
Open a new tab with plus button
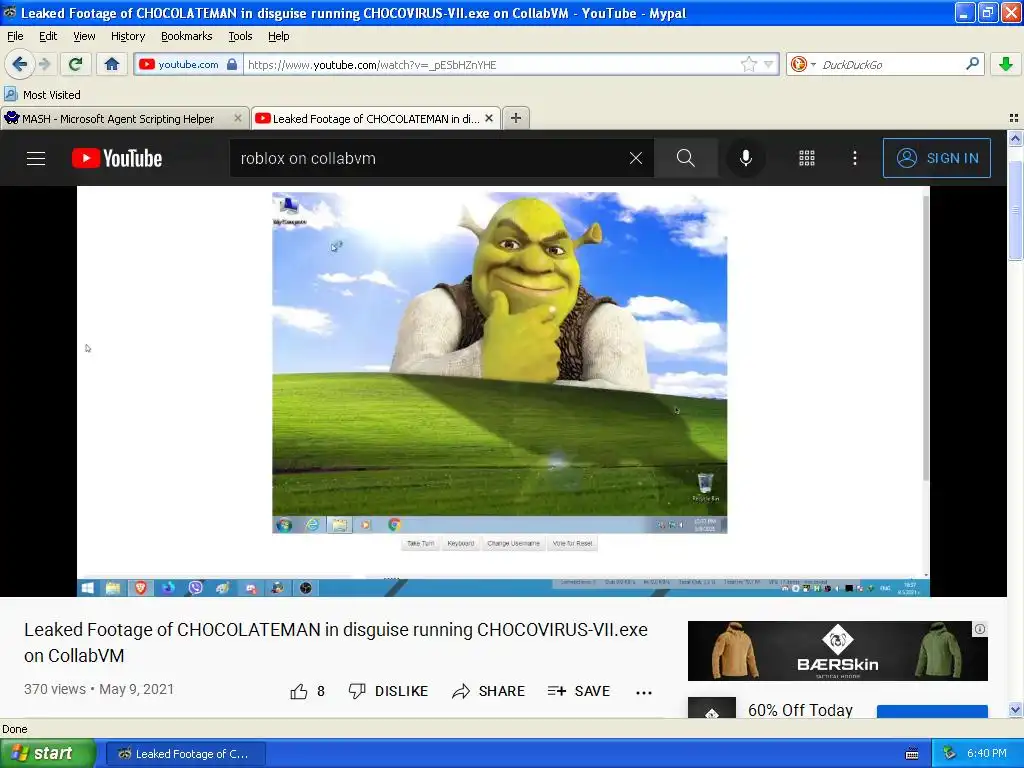516,118
